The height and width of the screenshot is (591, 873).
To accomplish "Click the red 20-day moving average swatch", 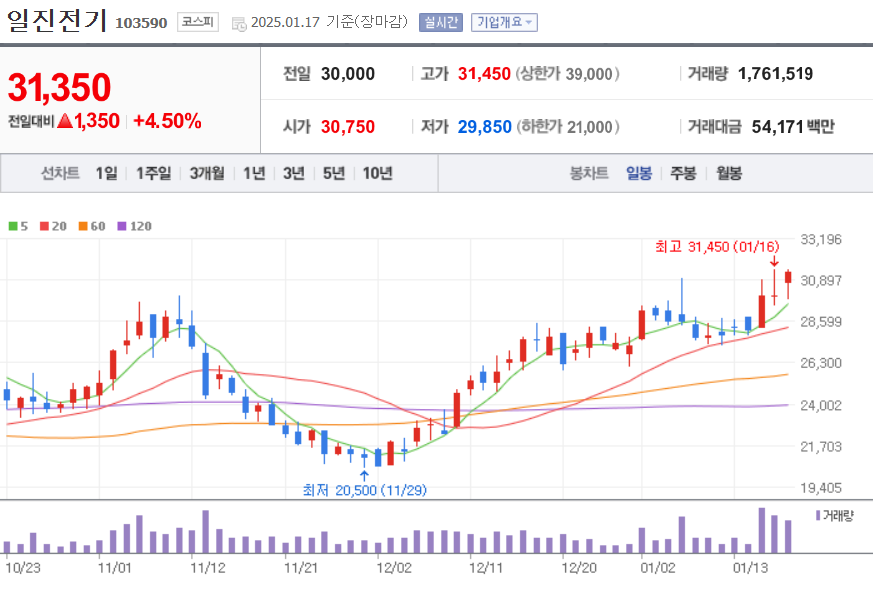I will [45, 226].
